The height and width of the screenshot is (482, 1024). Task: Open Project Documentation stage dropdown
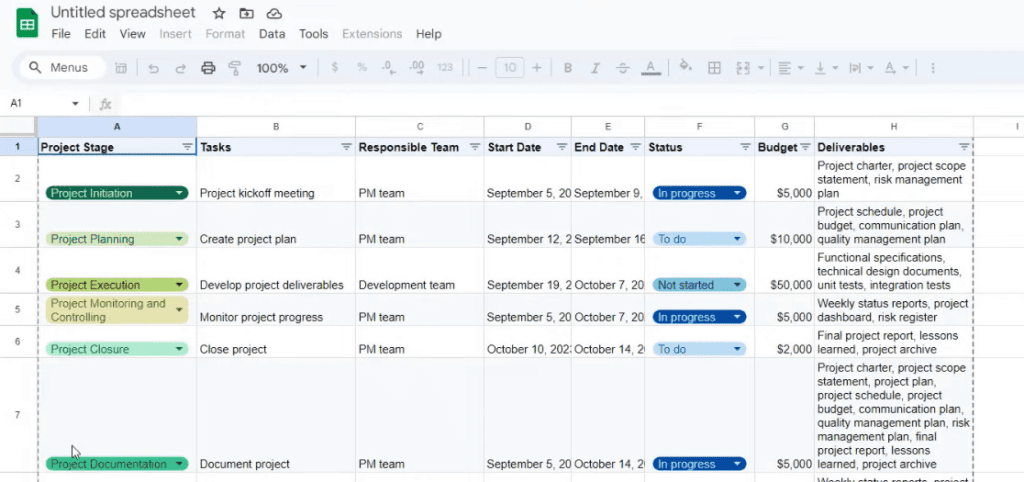[x=179, y=464]
